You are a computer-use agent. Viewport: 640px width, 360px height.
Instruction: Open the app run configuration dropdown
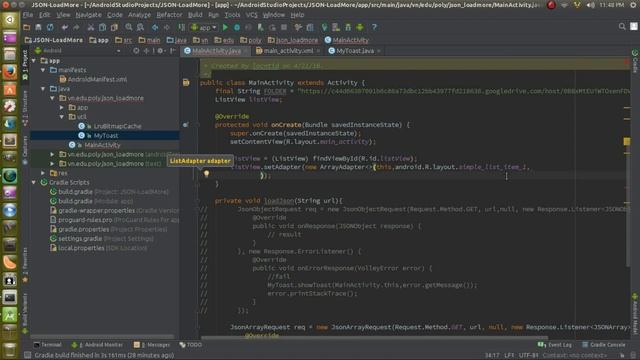click(x=204, y=27)
